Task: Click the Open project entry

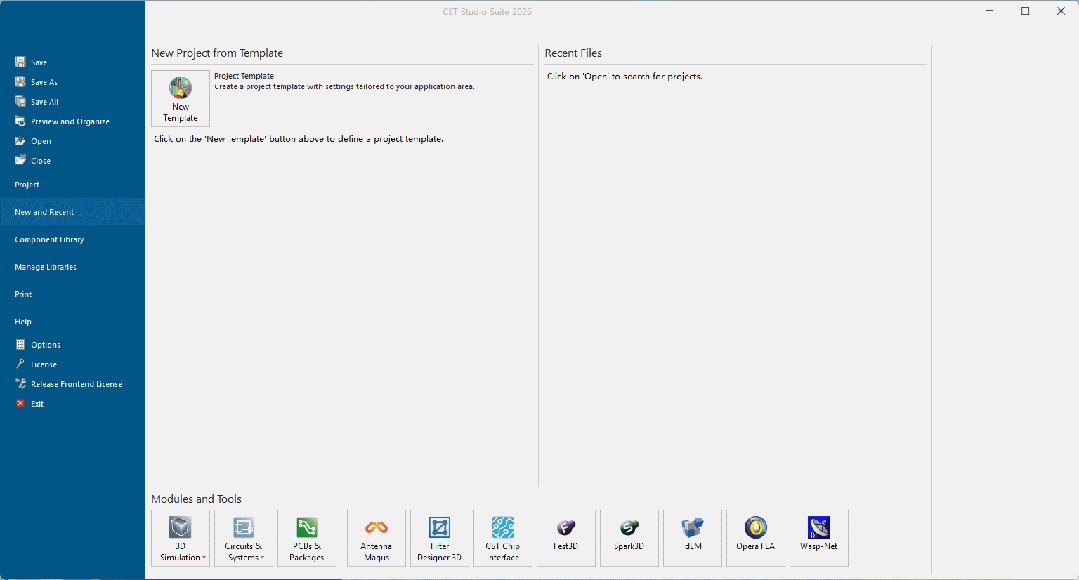Action: click(33, 141)
